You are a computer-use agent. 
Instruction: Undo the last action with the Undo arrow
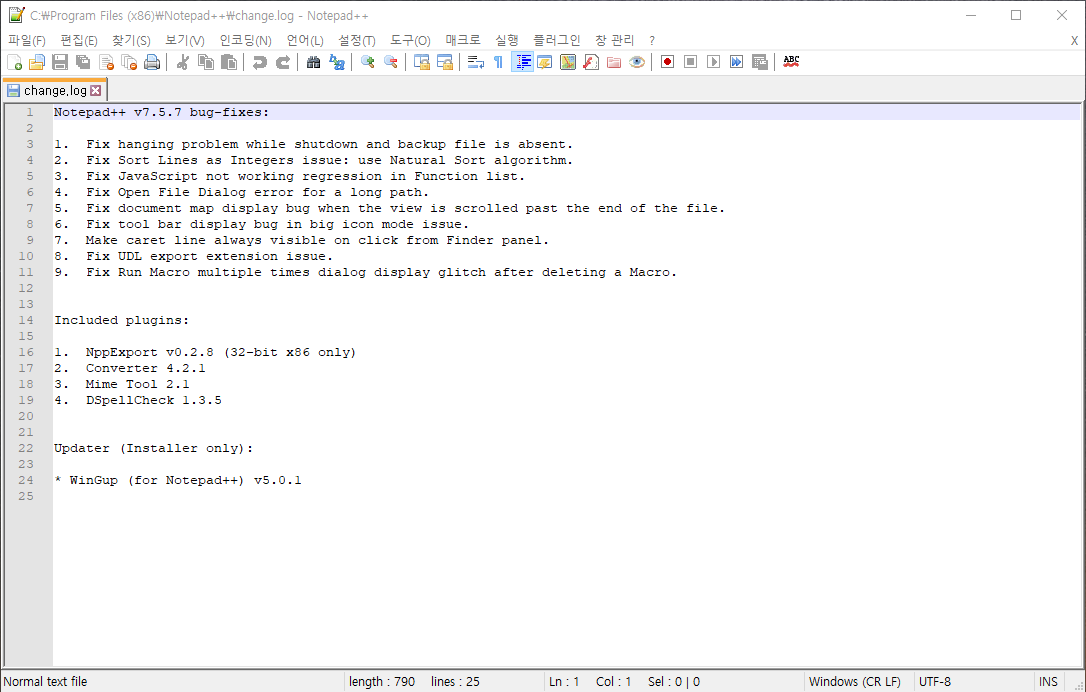(260, 62)
